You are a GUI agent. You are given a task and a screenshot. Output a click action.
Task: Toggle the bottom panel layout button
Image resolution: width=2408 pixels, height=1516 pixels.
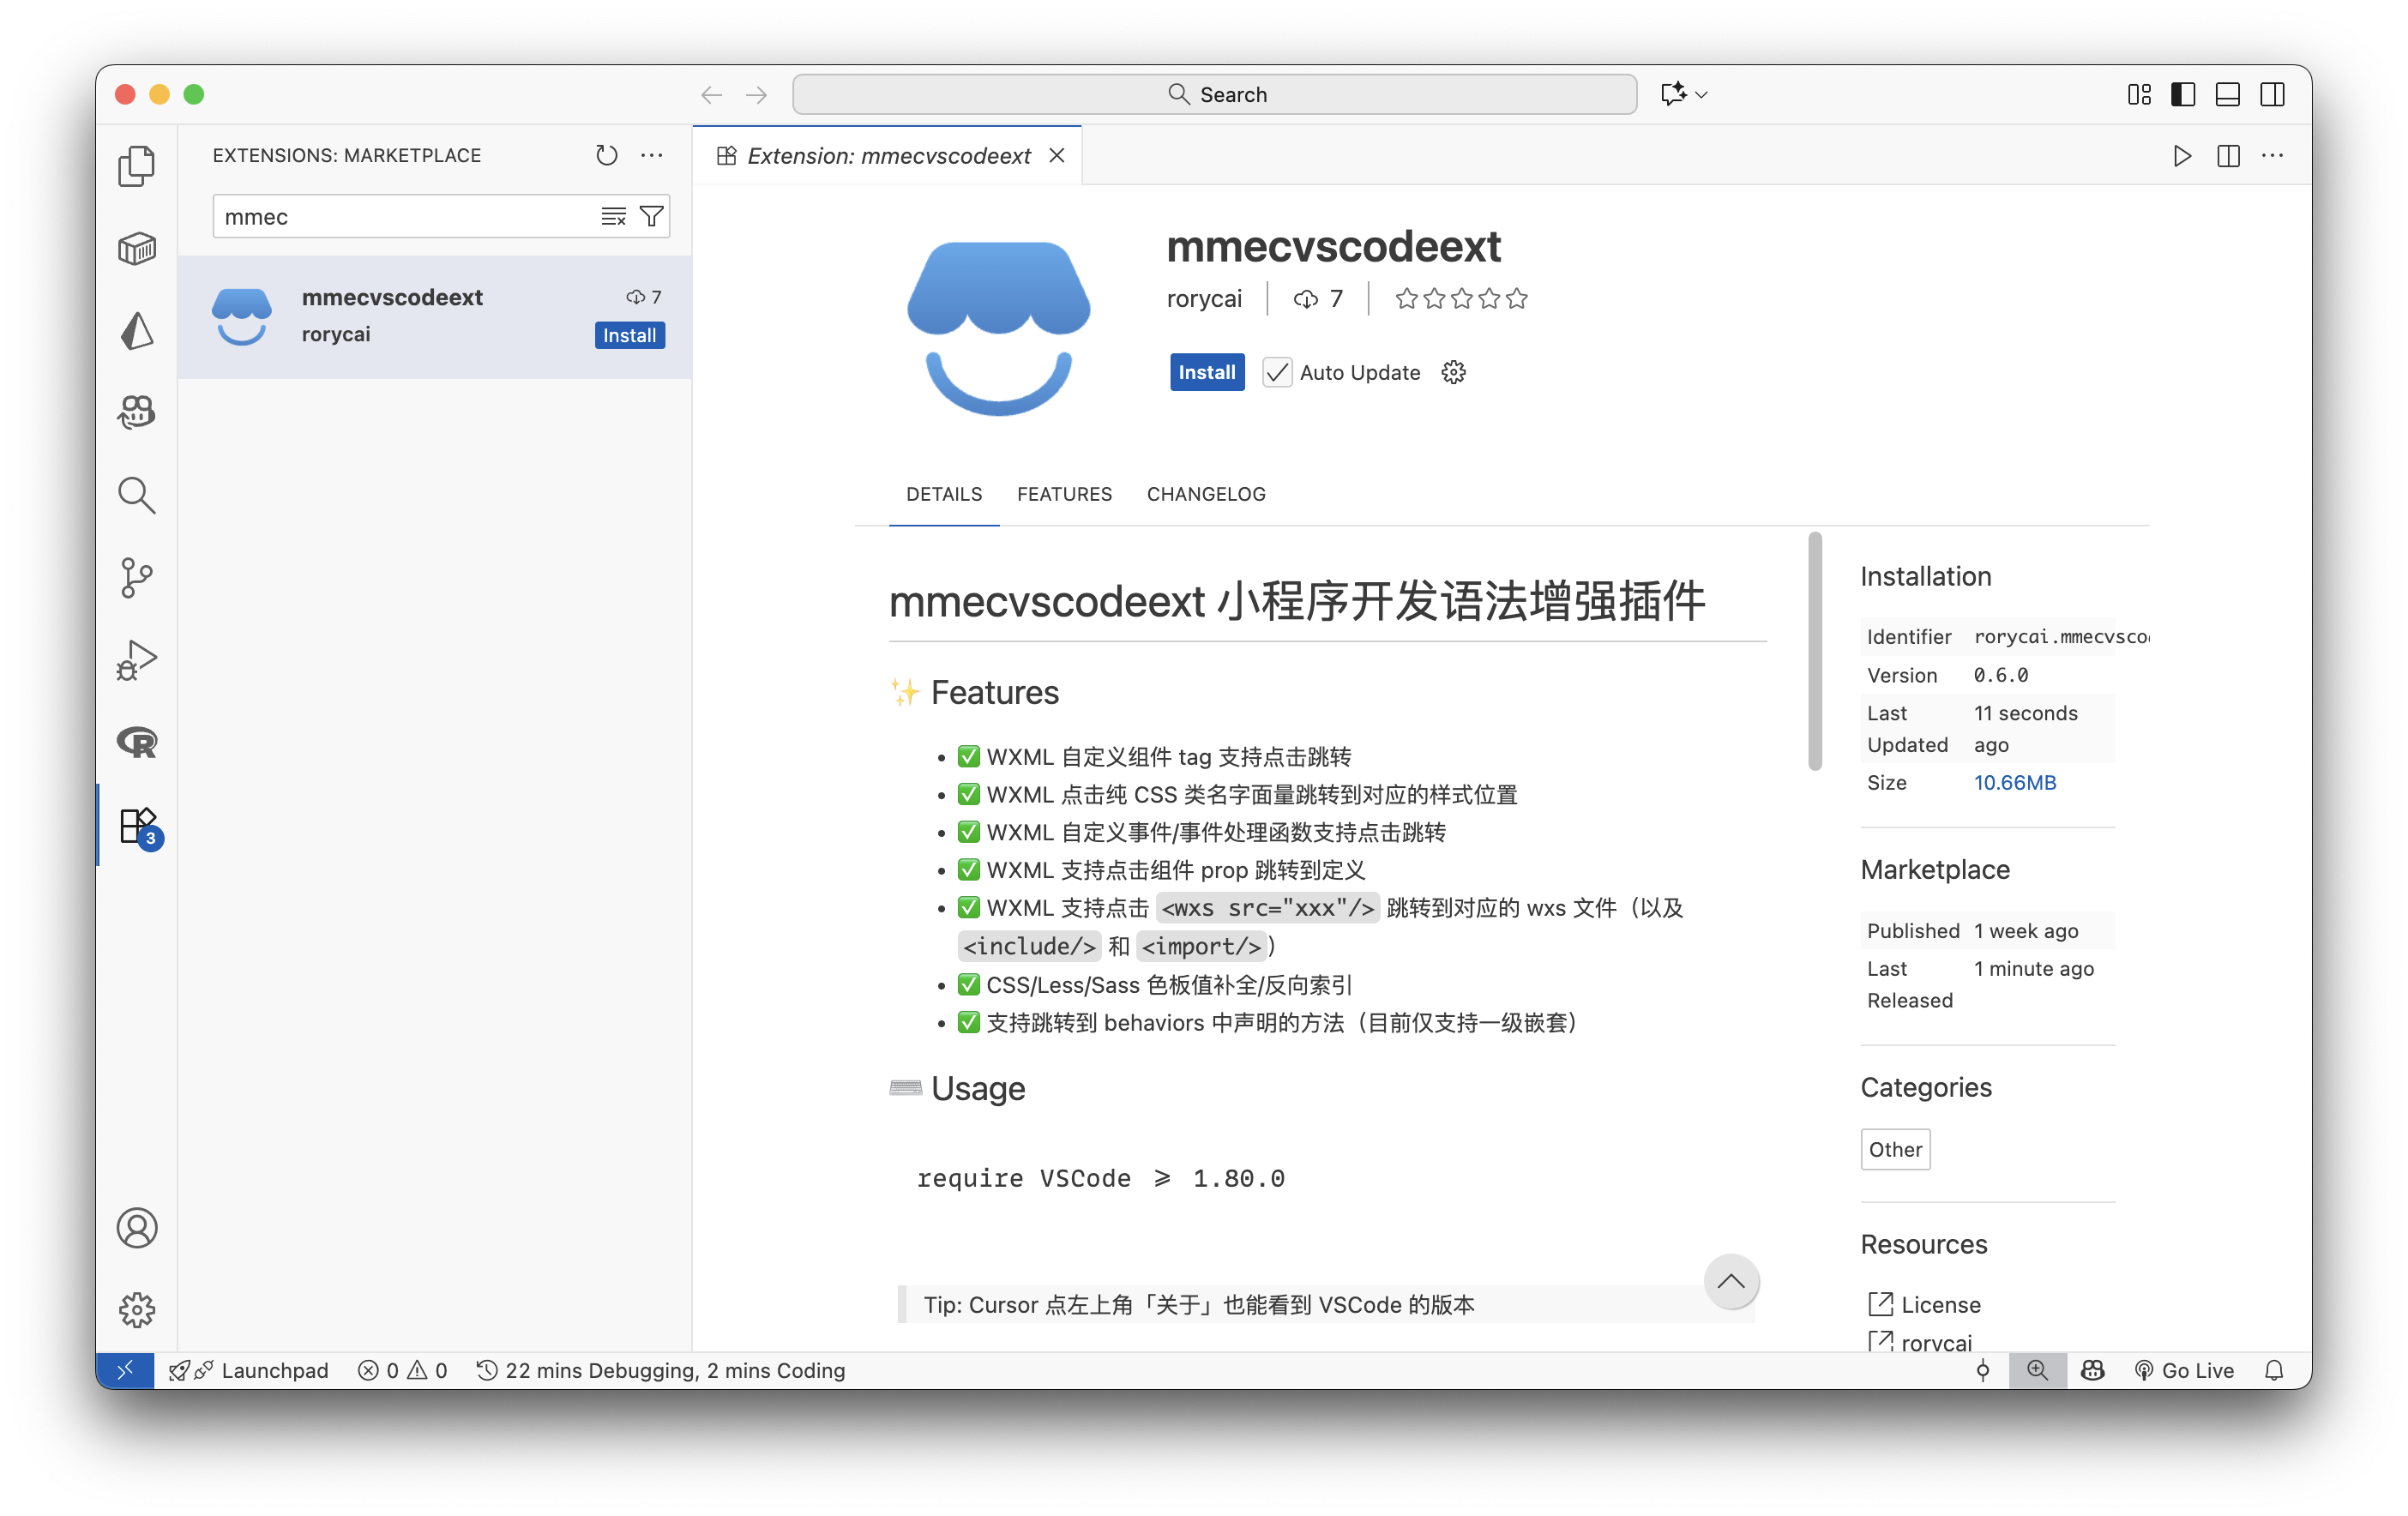coord(2228,94)
